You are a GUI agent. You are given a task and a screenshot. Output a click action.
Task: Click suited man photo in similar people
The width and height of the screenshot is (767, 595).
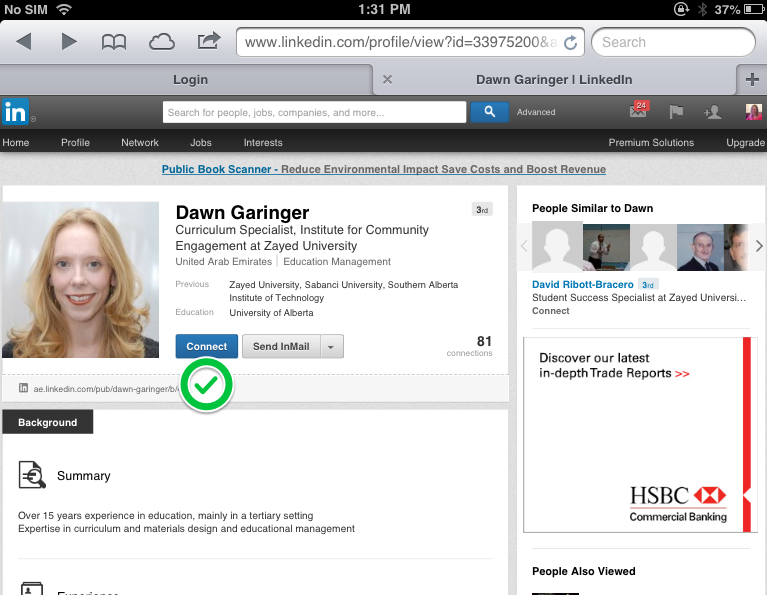[x=700, y=247]
